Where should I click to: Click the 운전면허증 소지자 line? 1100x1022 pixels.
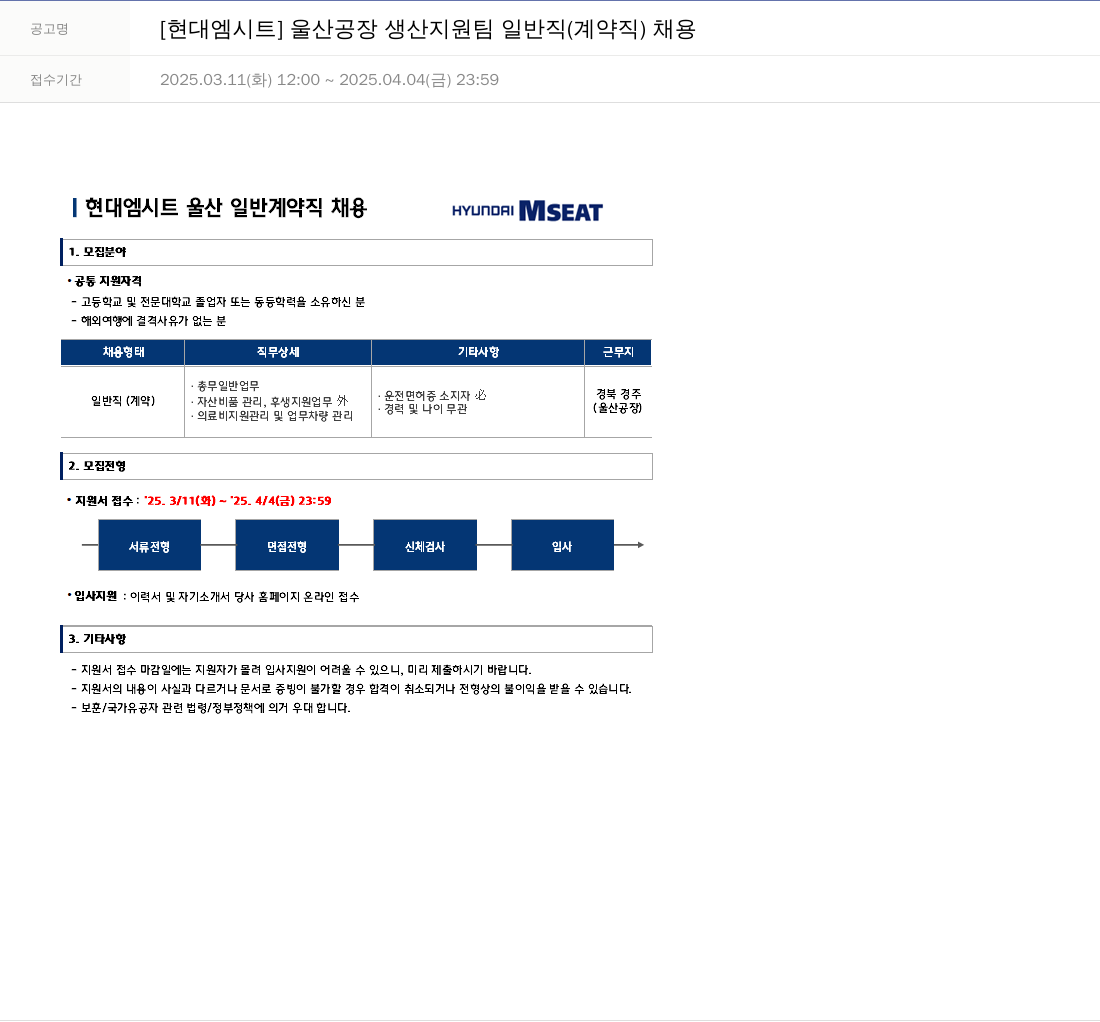(432, 395)
